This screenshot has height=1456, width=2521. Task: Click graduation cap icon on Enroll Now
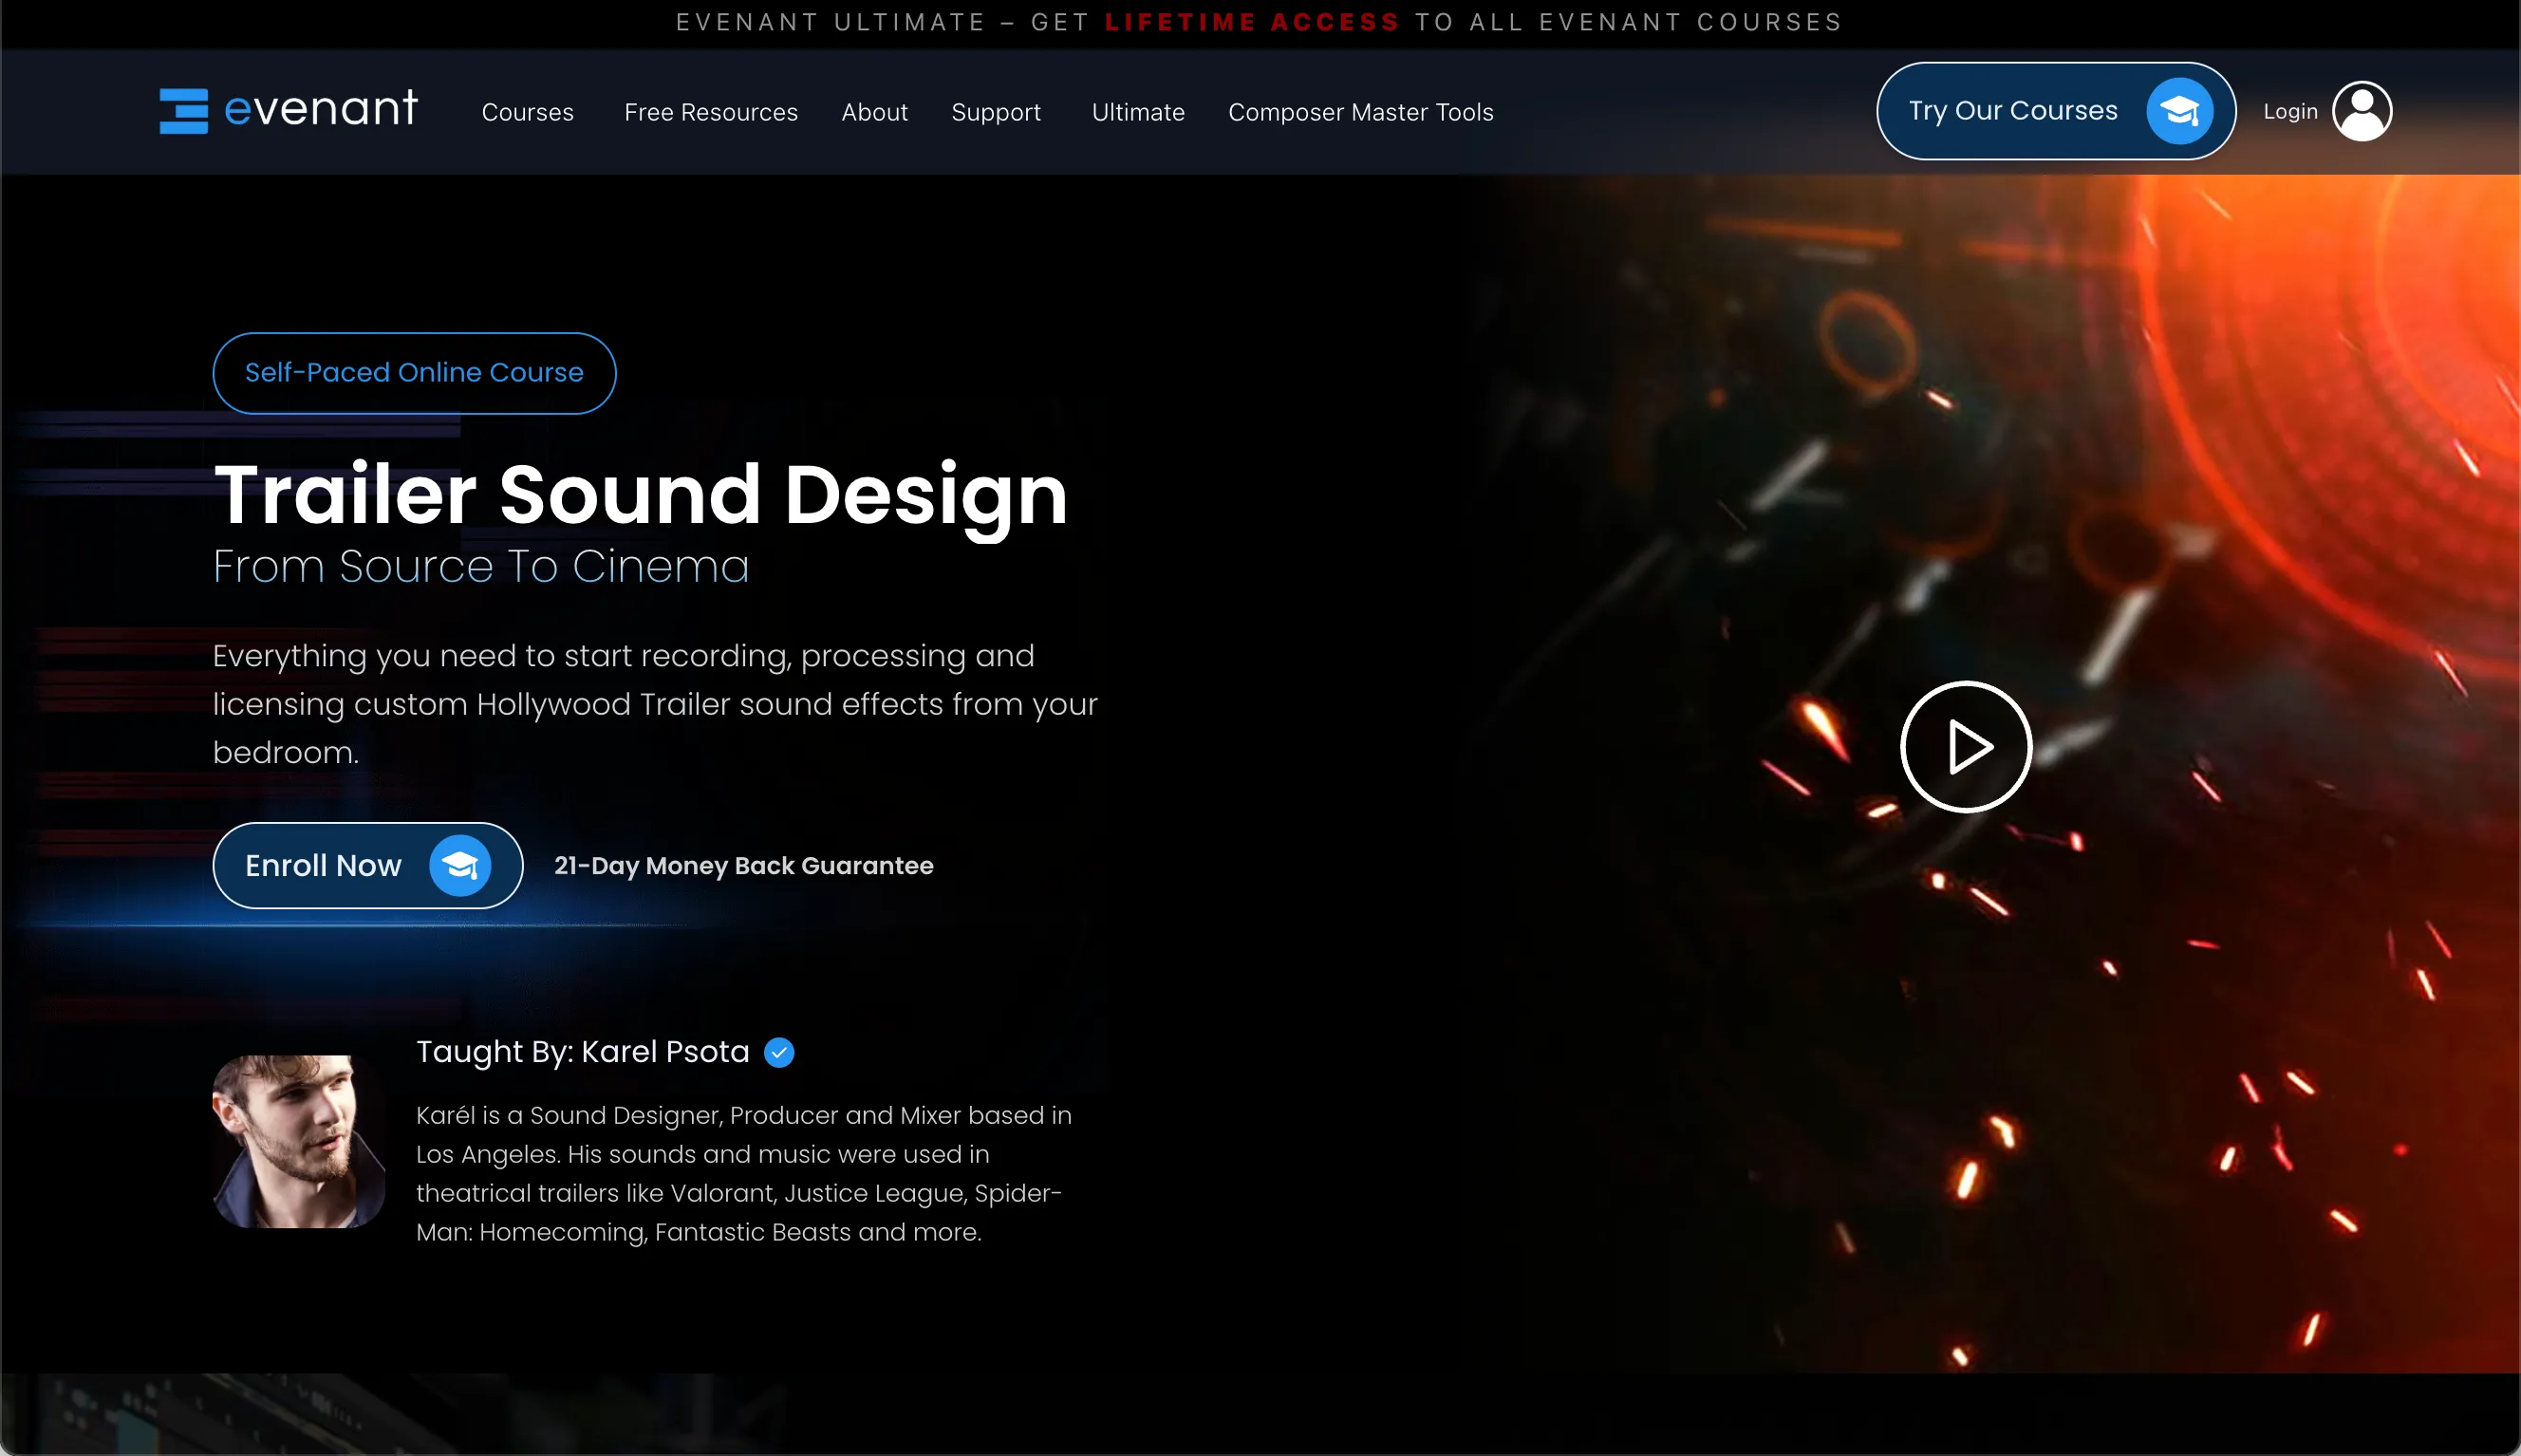pyautogui.click(x=460, y=865)
